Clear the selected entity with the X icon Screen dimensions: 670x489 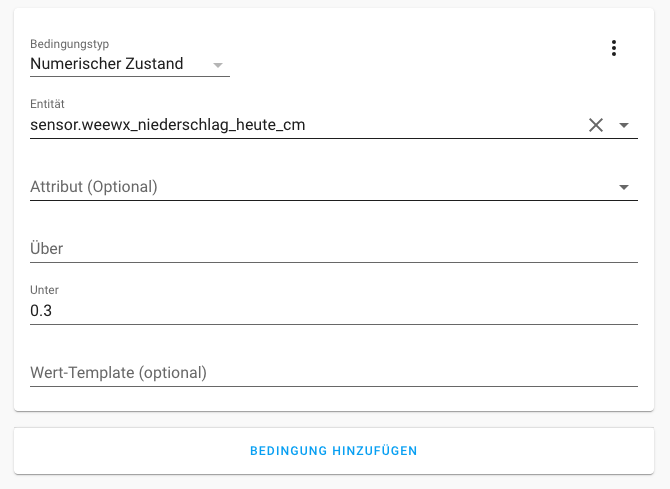pos(596,125)
